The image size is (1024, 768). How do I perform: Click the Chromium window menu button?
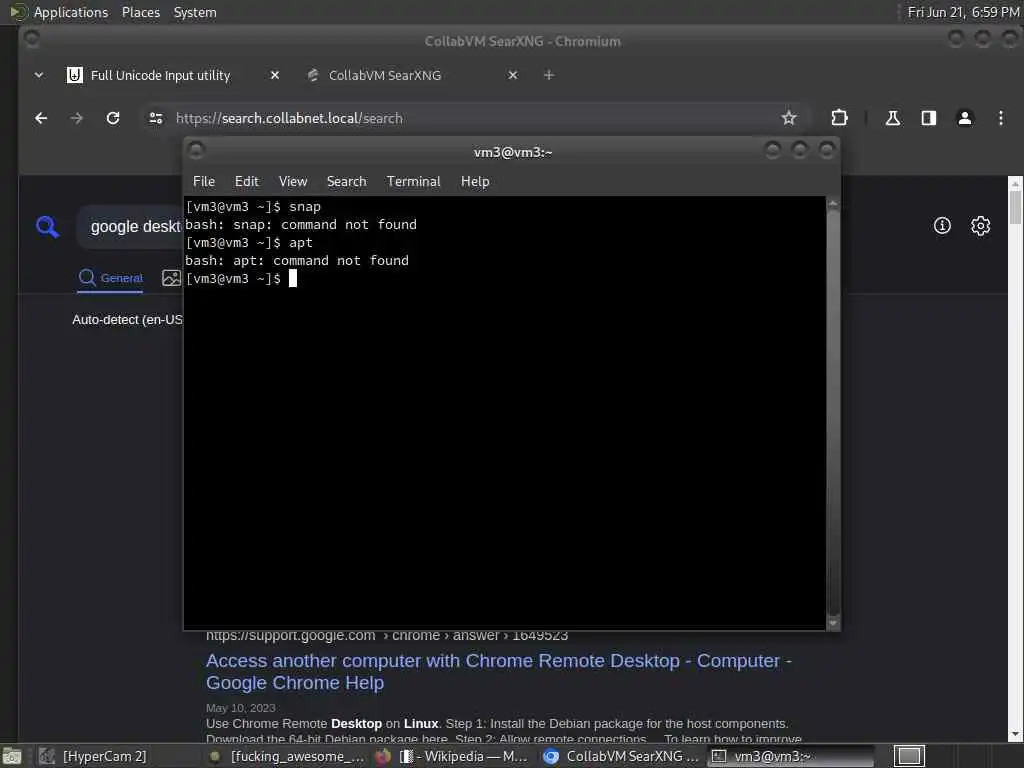tap(31, 39)
